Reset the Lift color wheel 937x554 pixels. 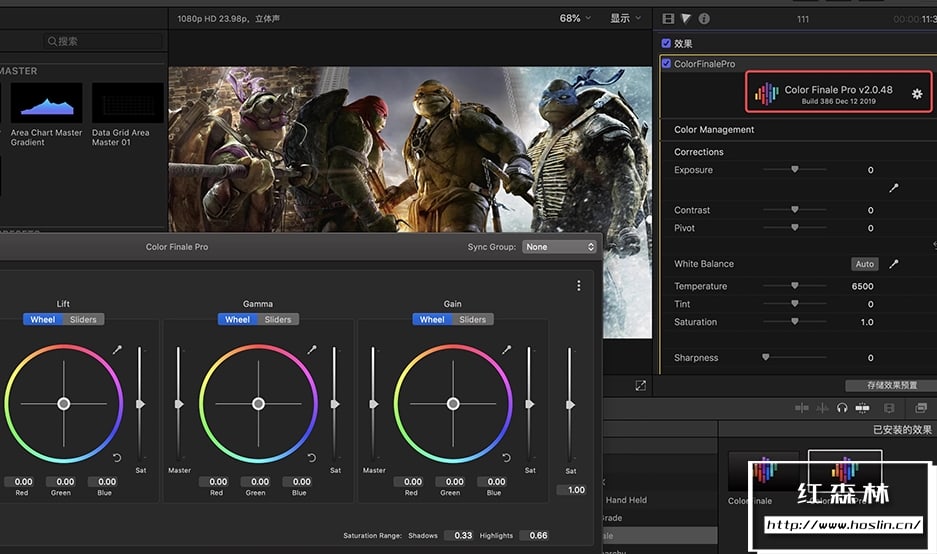(x=117, y=458)
